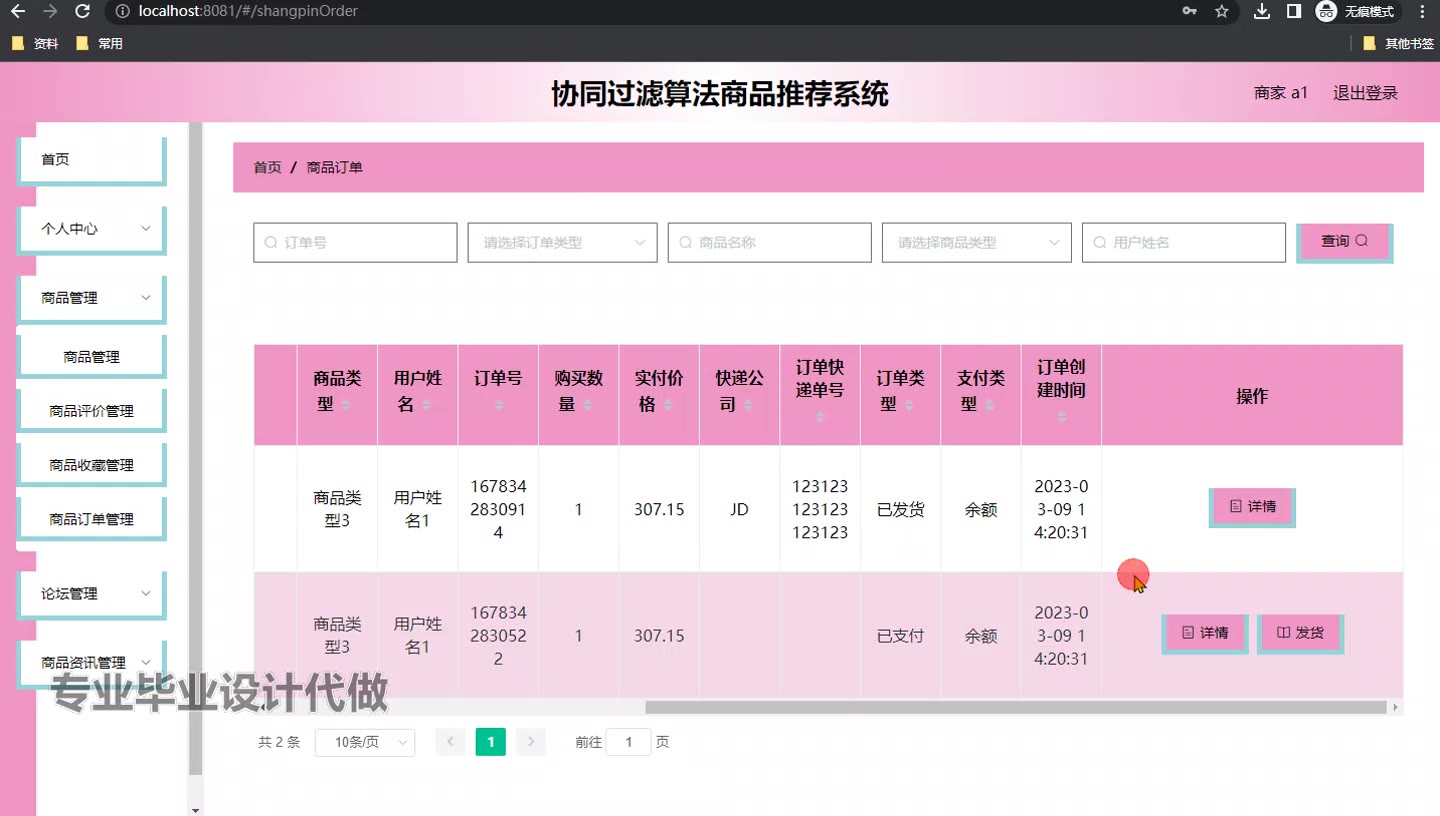
Task: Click the previous page arrow
Action: pos(450,742)
